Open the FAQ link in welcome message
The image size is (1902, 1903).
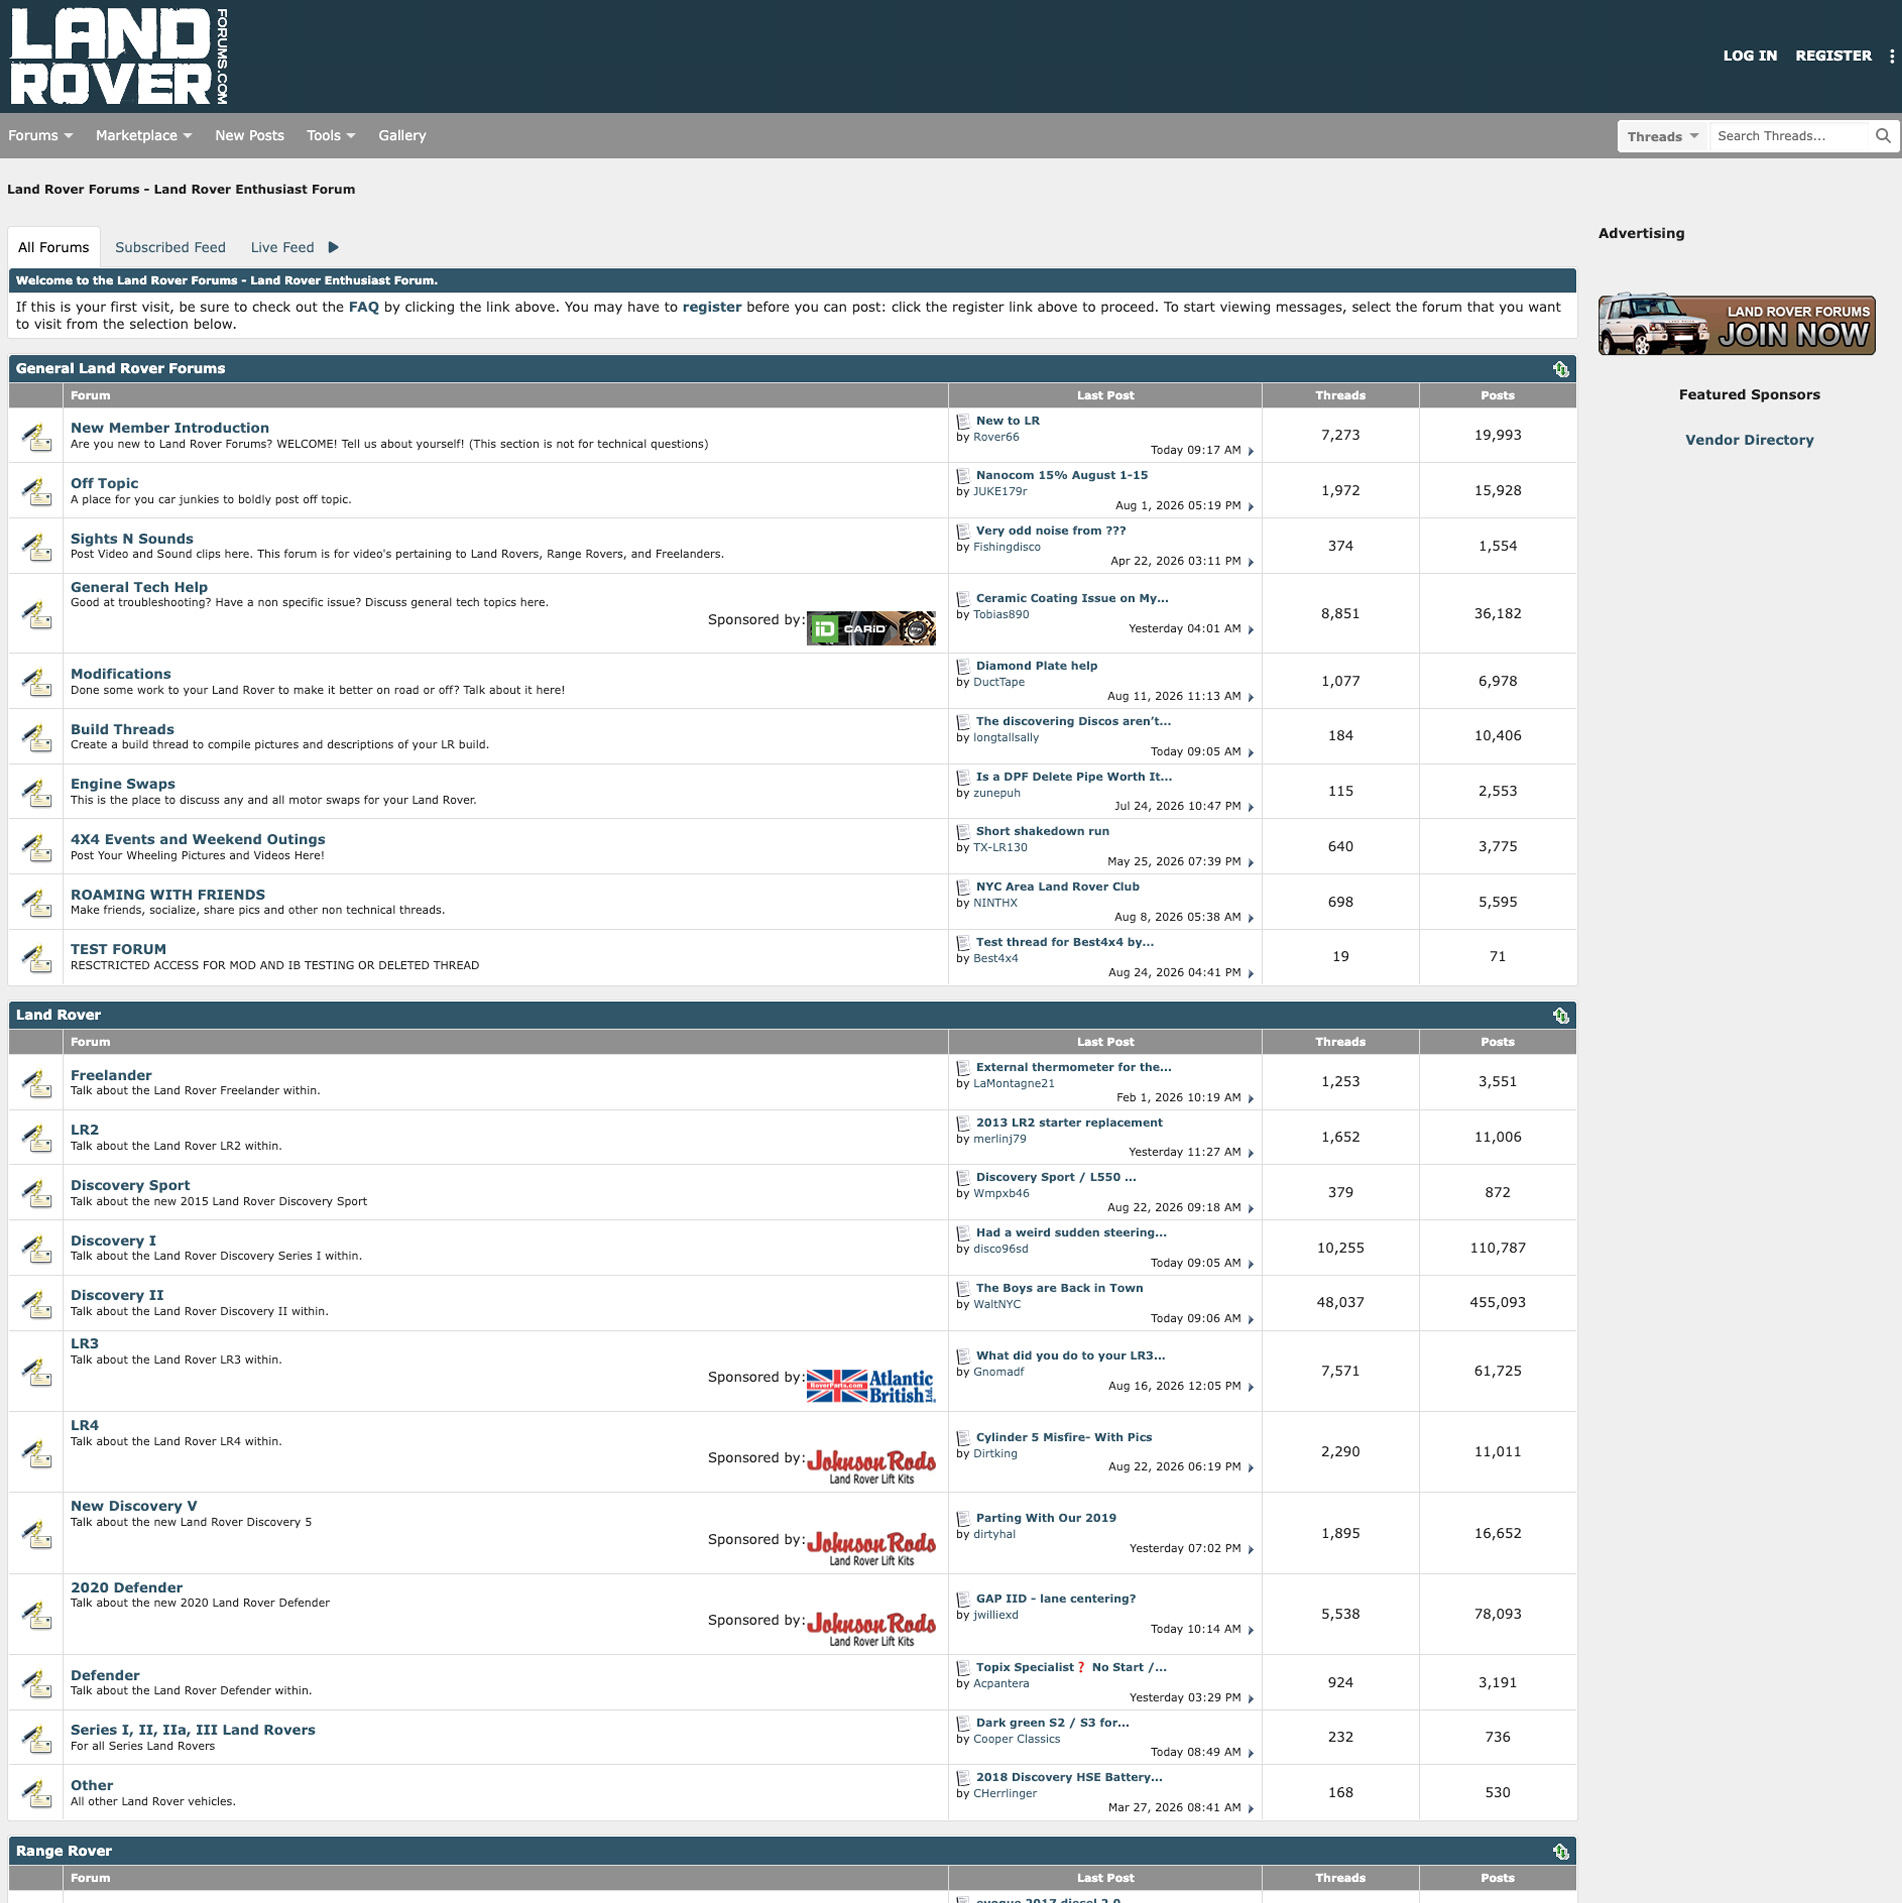(364, 307)
